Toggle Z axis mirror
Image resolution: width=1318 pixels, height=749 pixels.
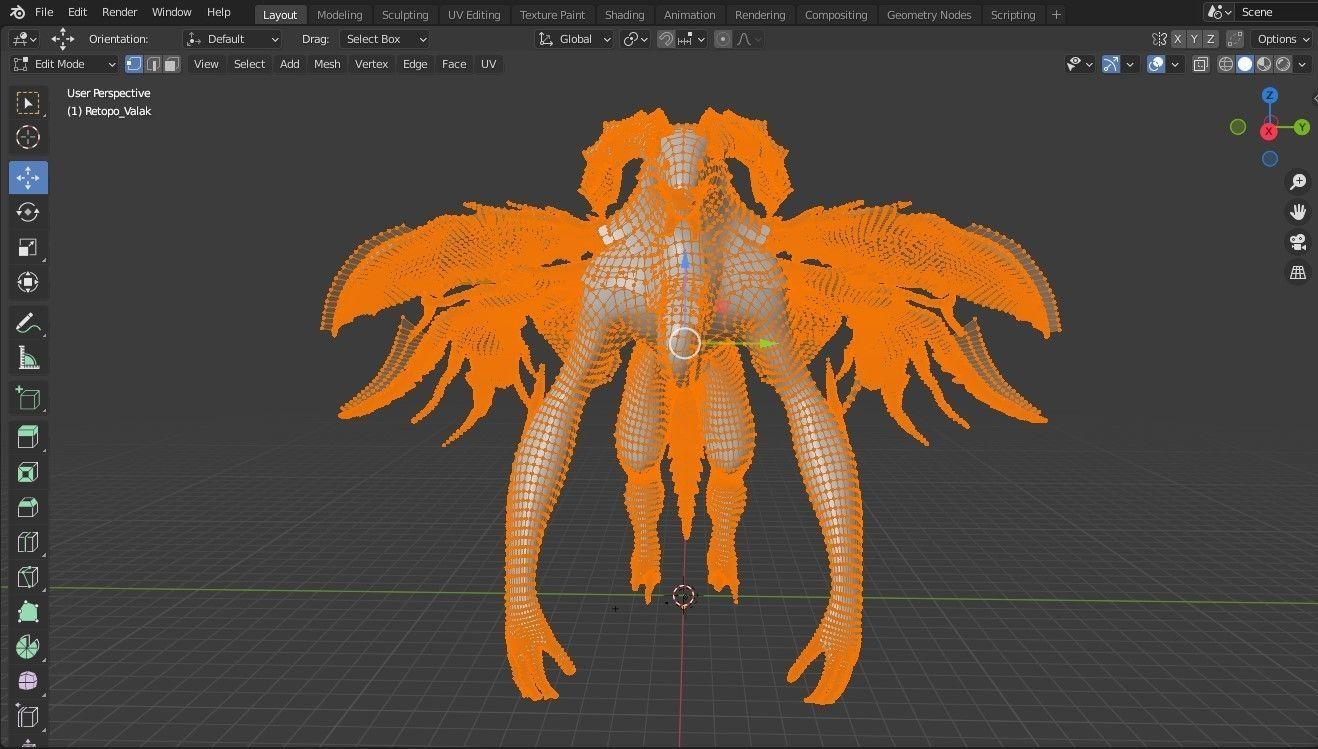1210,39
